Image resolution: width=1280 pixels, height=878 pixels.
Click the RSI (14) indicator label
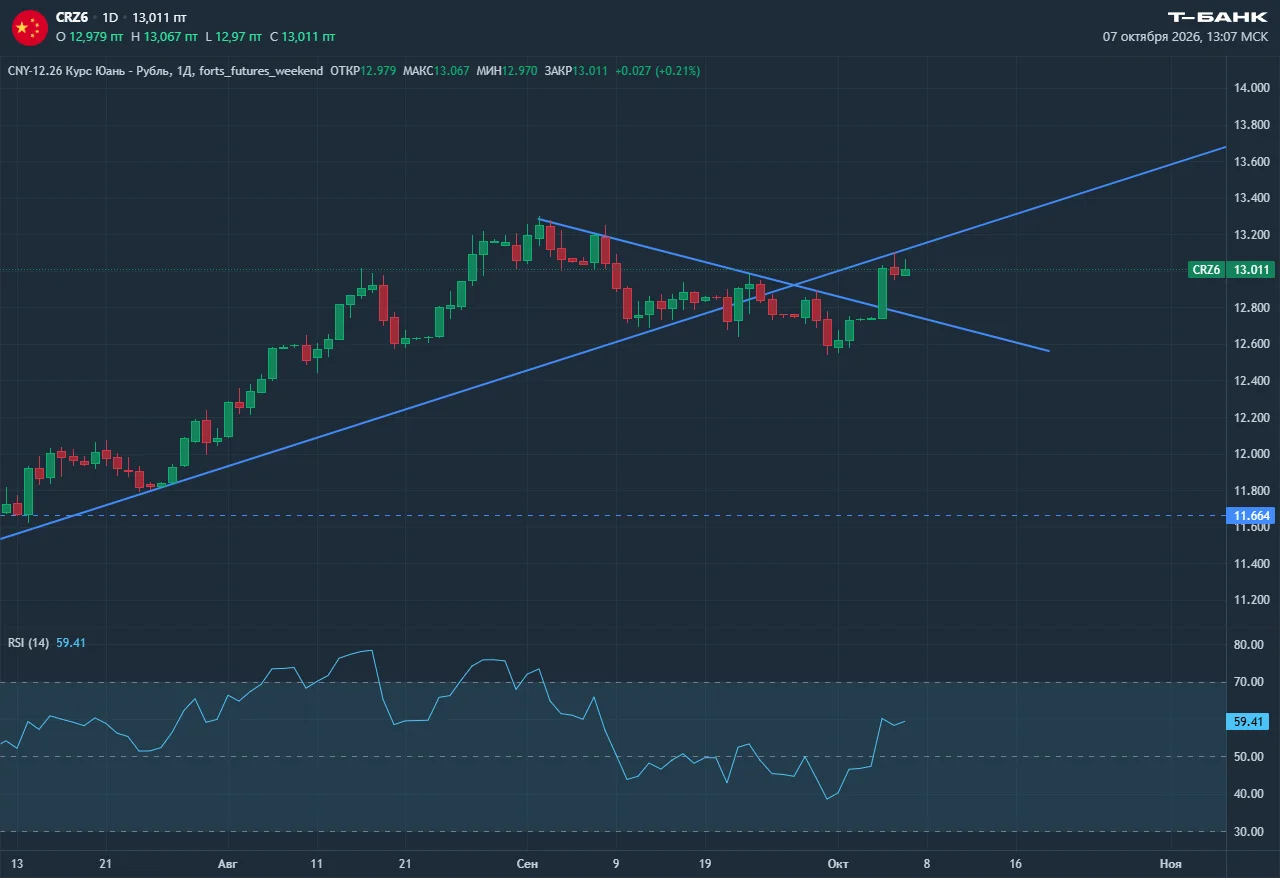pyautogui.click(x=28, y=643)
